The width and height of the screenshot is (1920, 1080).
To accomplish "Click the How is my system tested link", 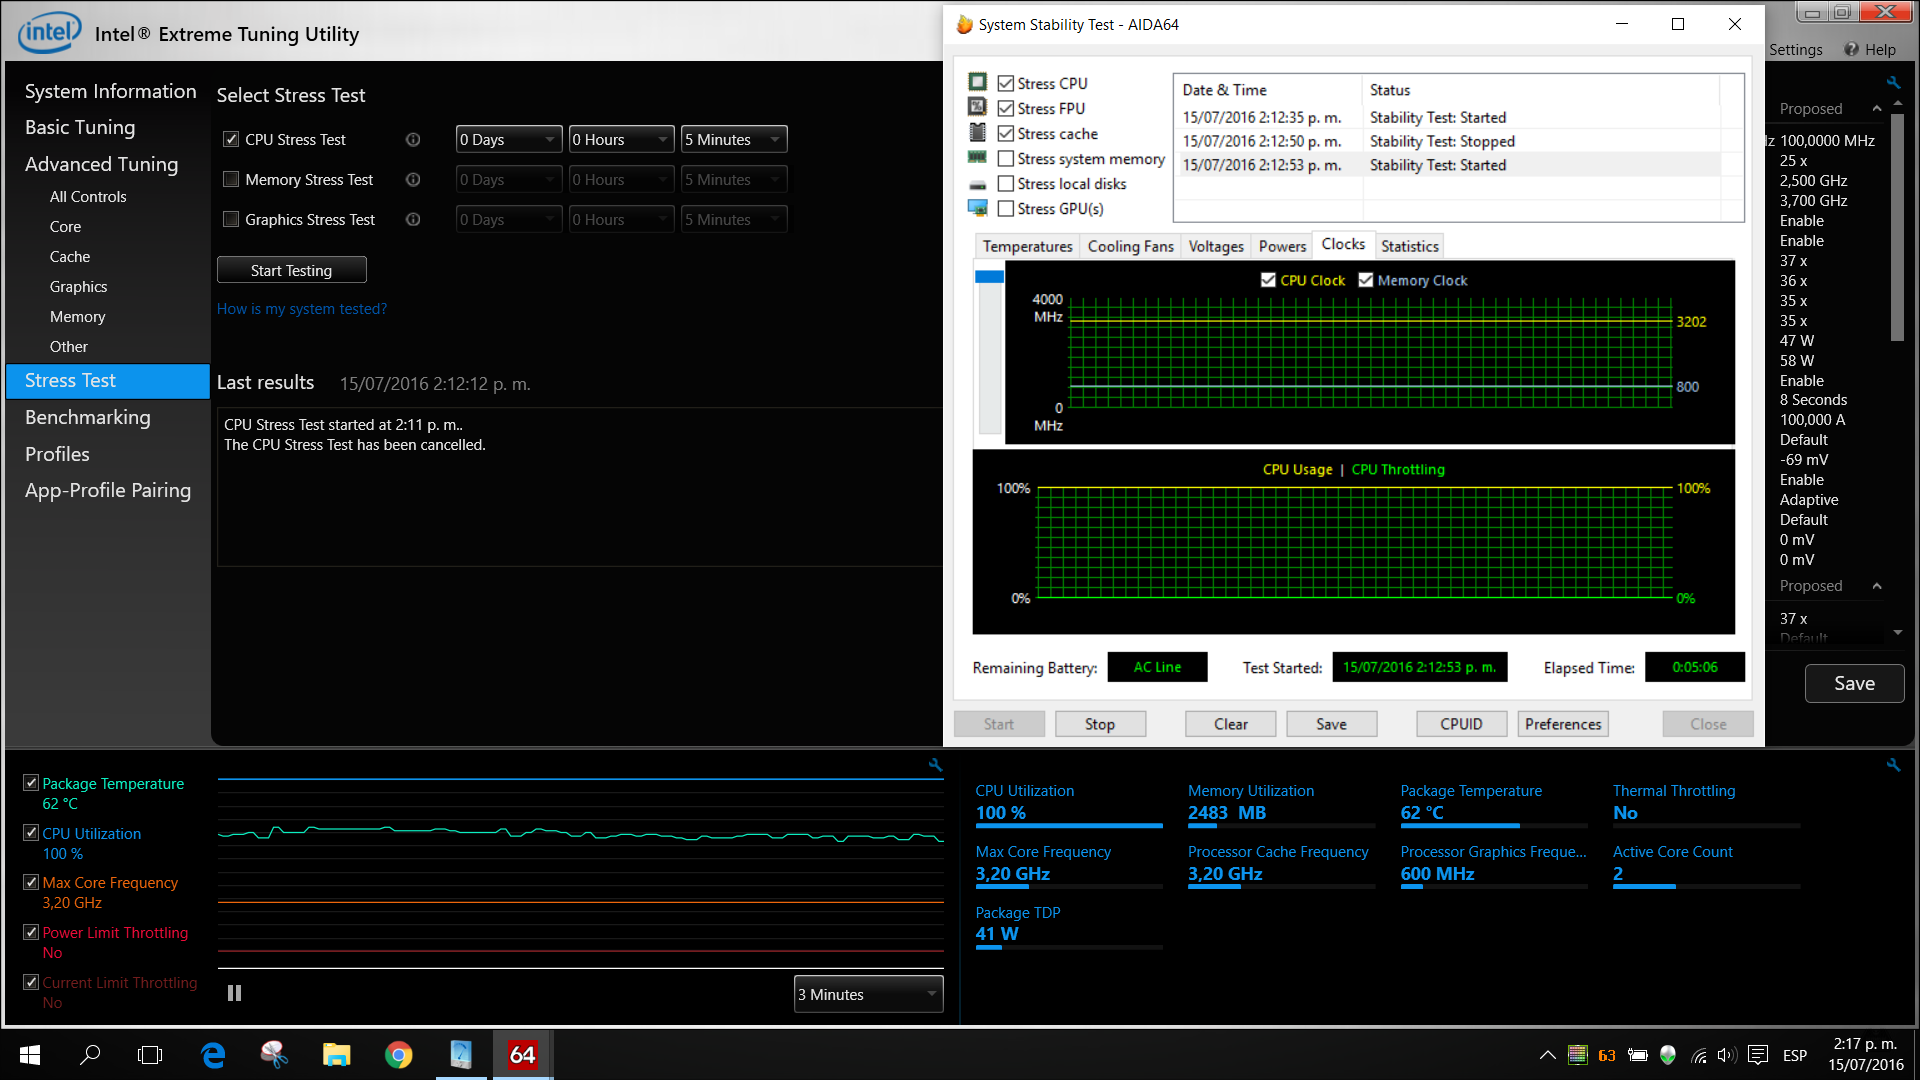I will pos(302,309).
